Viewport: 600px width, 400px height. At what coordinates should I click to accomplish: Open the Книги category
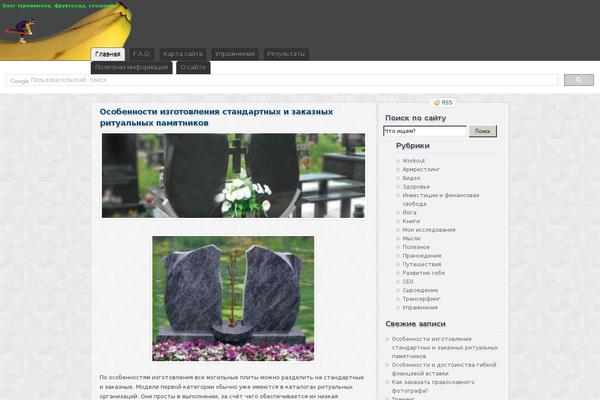click(x=411, y=221)
